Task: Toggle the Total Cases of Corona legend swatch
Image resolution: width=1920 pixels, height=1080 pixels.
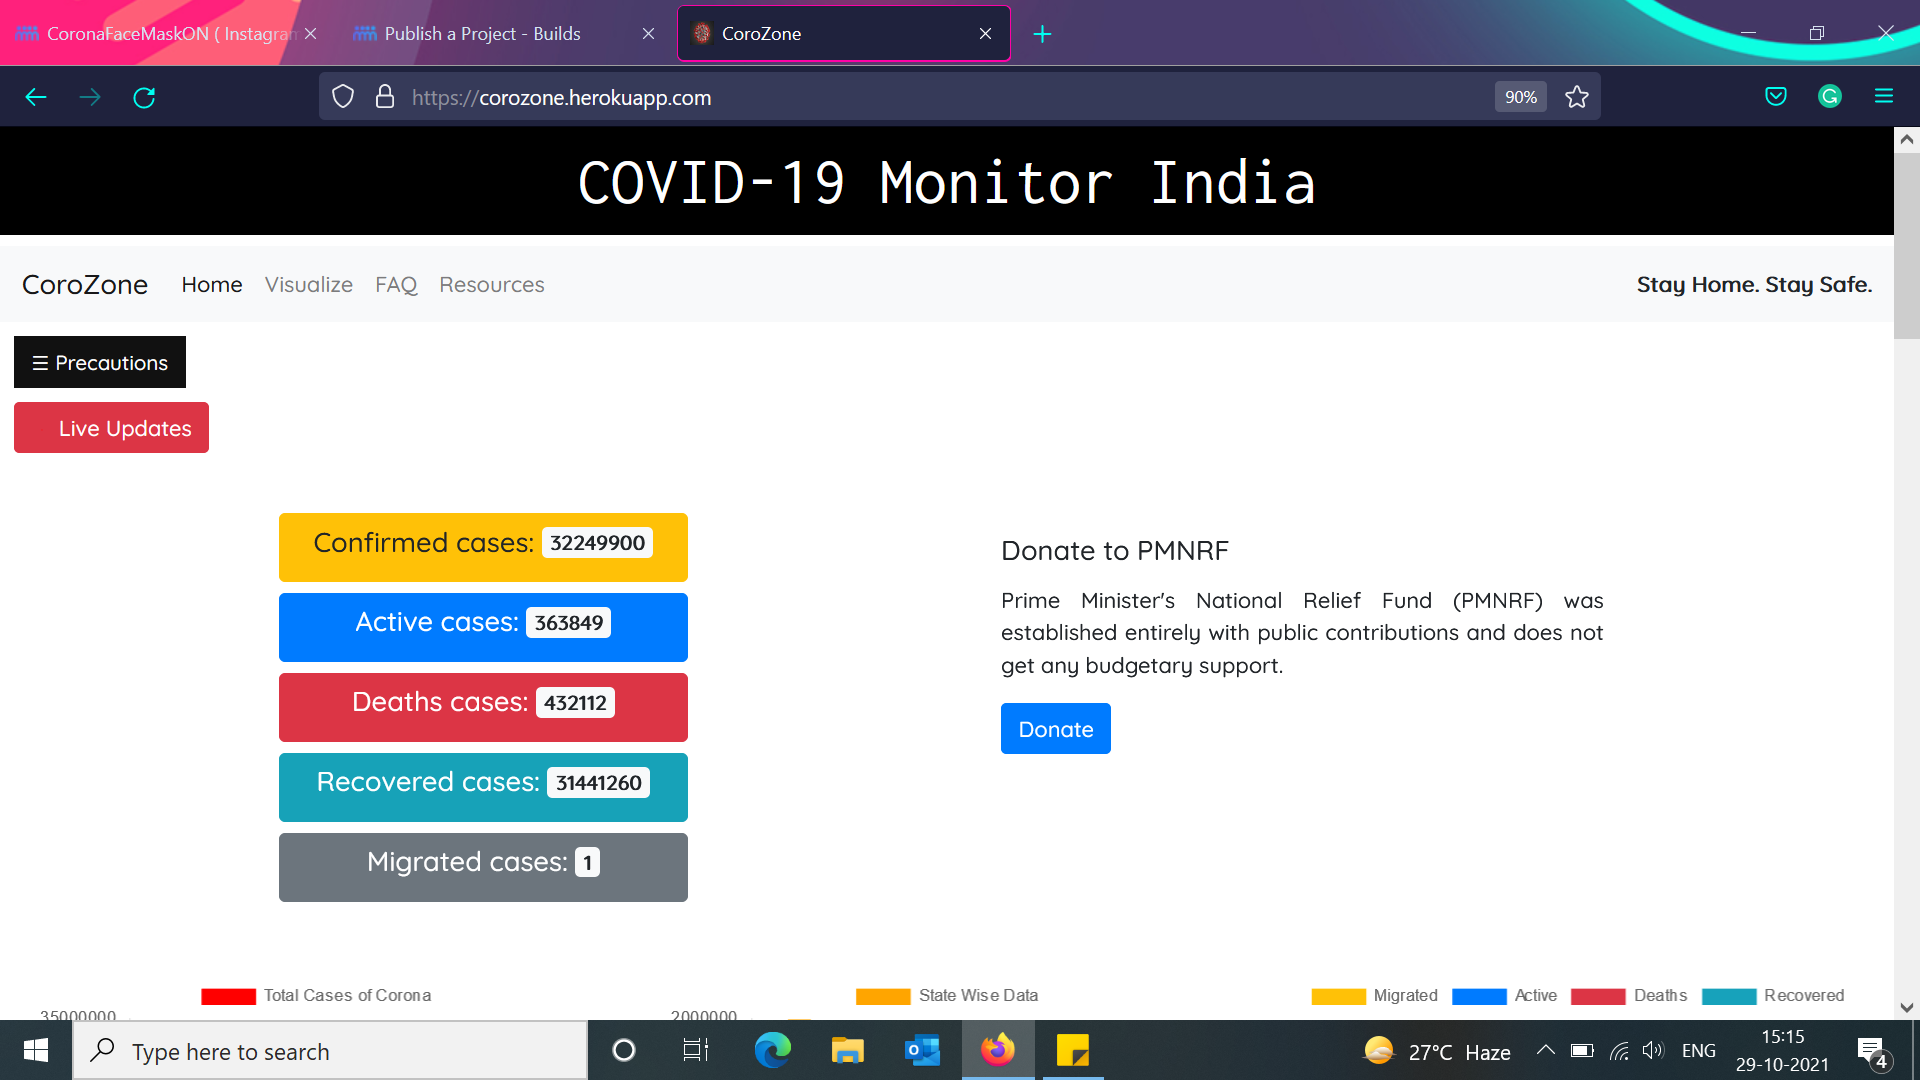Action: coord(228,996)
